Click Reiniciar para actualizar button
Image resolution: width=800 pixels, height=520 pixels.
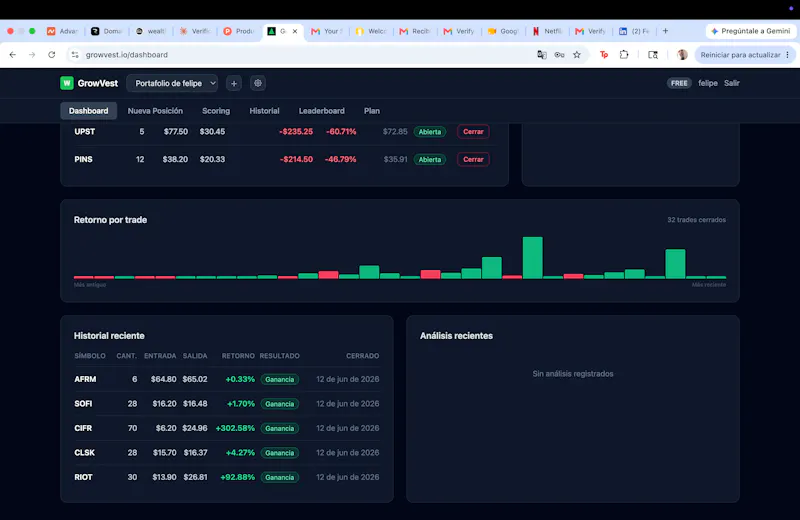[740, 55]
